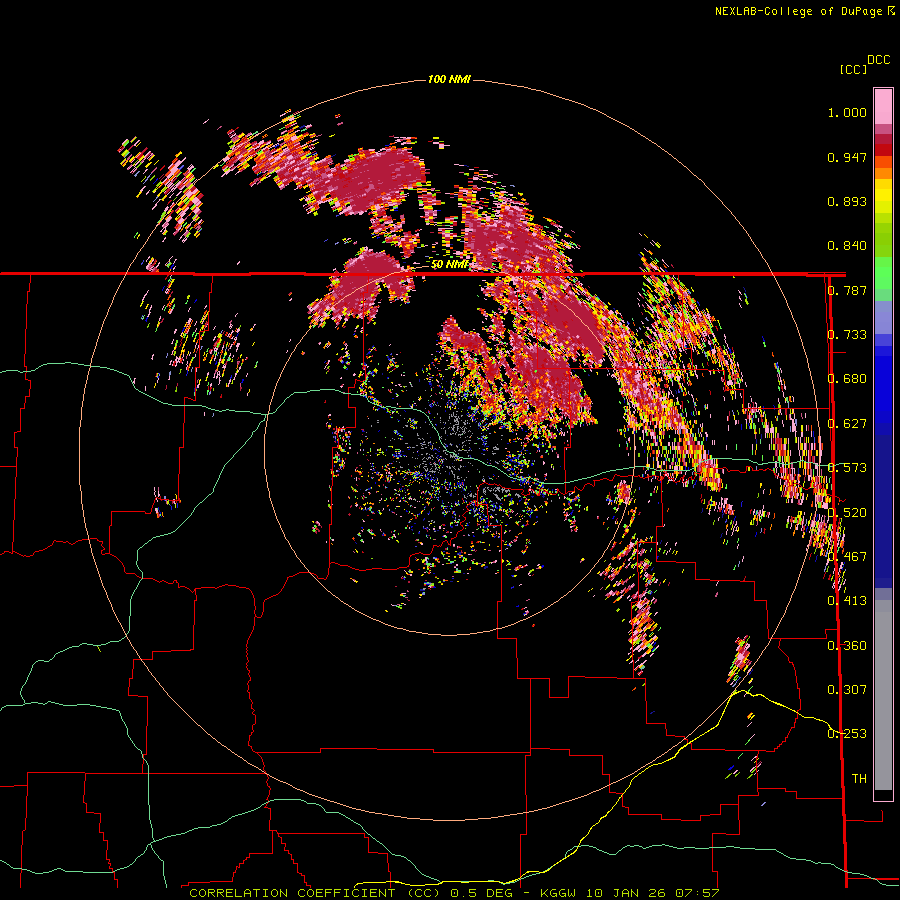Screen dimensions: 900x900
Task: Click the 0.733 value on the color scale
Action: tap(847, 335)
